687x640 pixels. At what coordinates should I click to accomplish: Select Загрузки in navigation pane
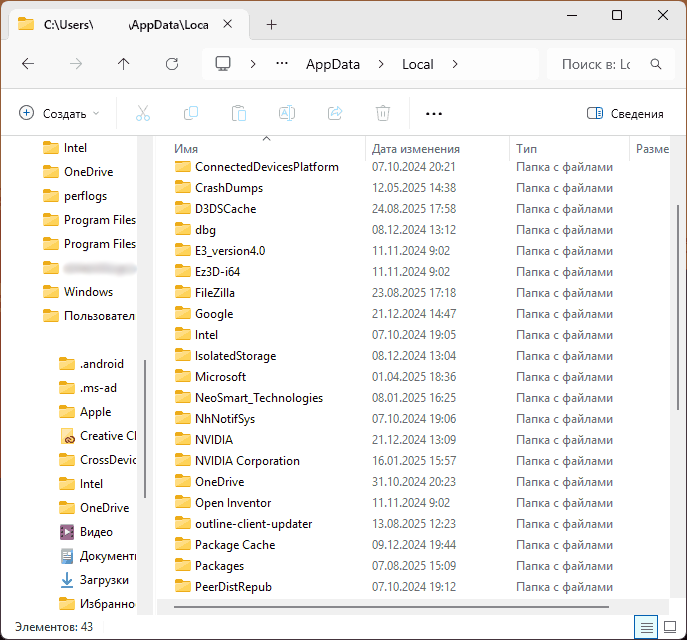pyautogui.click(x=94, y=580)
